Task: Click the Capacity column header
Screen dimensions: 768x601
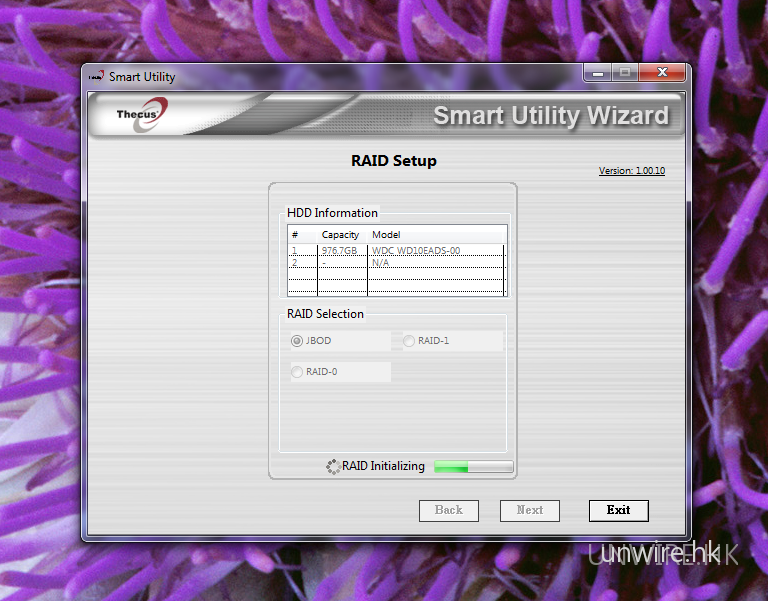Action: pyautogui.click(x=340, y=235)
